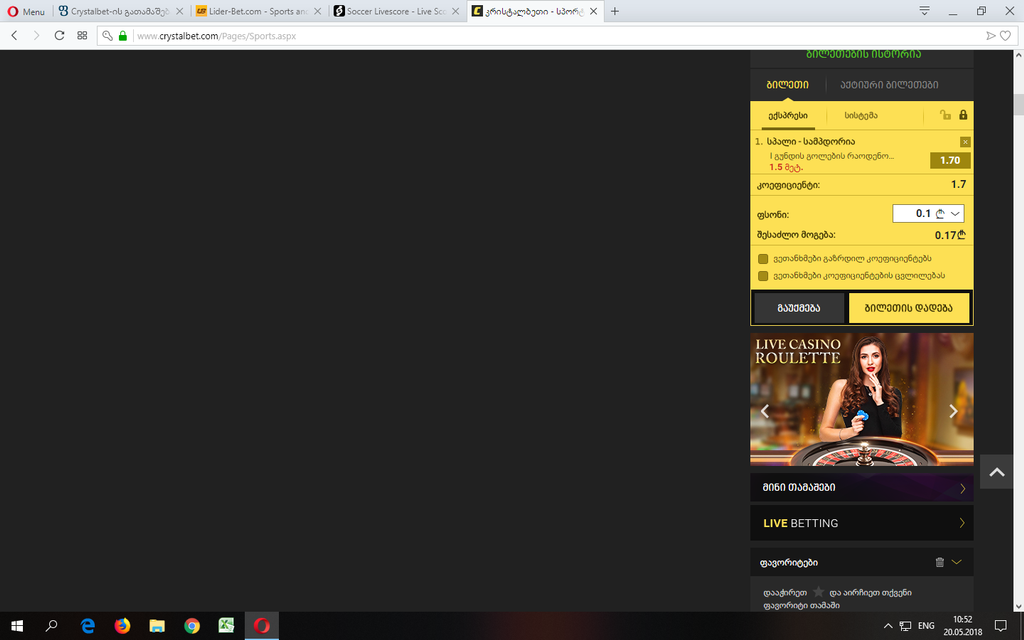
Task: Click the trash icon in ფავორიტები
Action: 940,562
